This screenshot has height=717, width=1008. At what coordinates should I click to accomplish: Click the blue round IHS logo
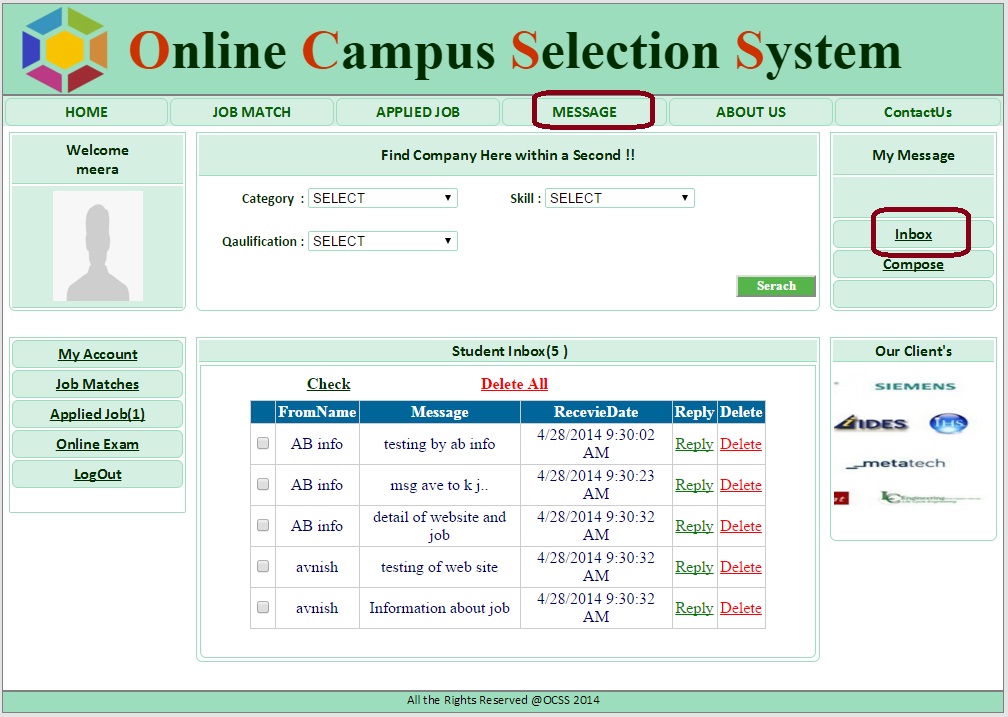tap(948, 424)
